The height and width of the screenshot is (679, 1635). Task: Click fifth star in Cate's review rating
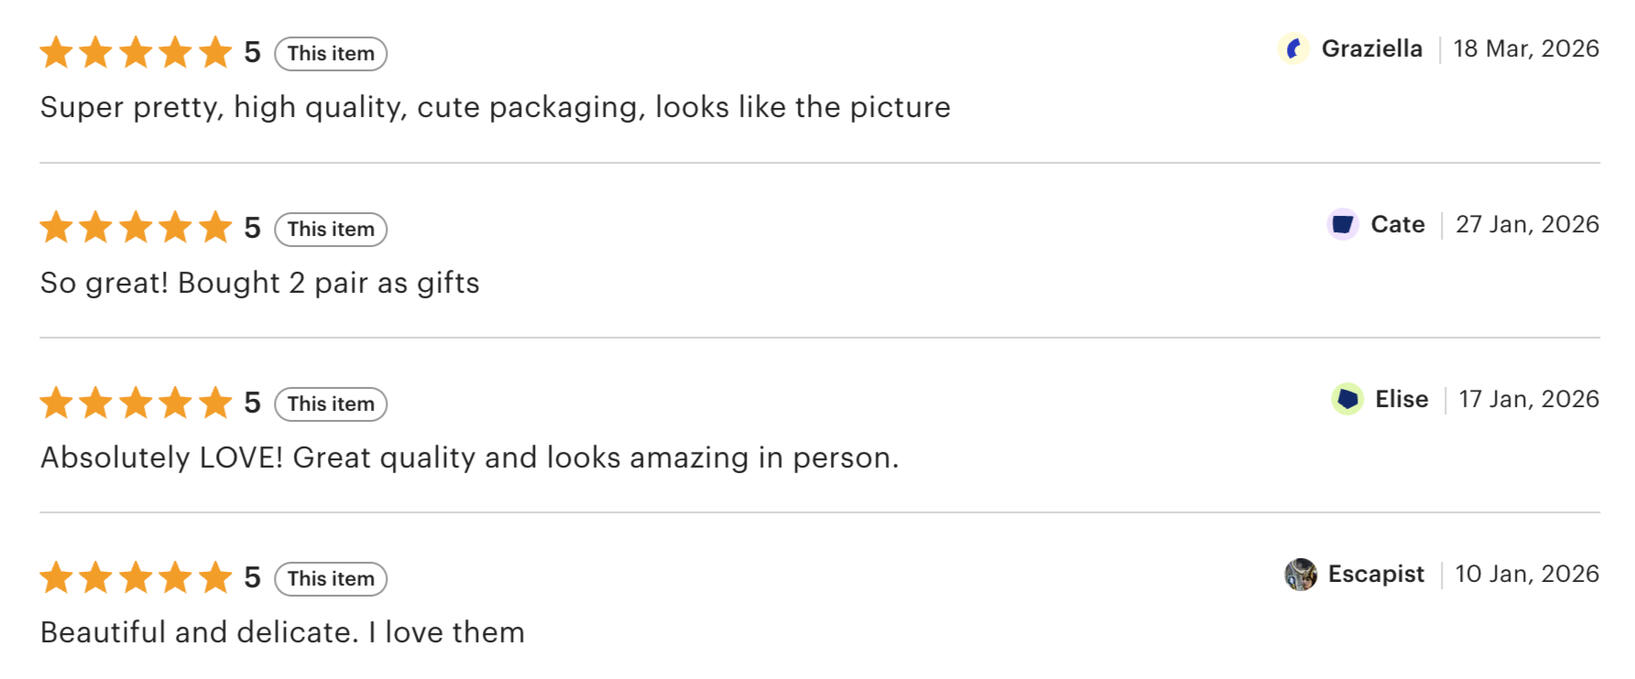click(214, 227)
